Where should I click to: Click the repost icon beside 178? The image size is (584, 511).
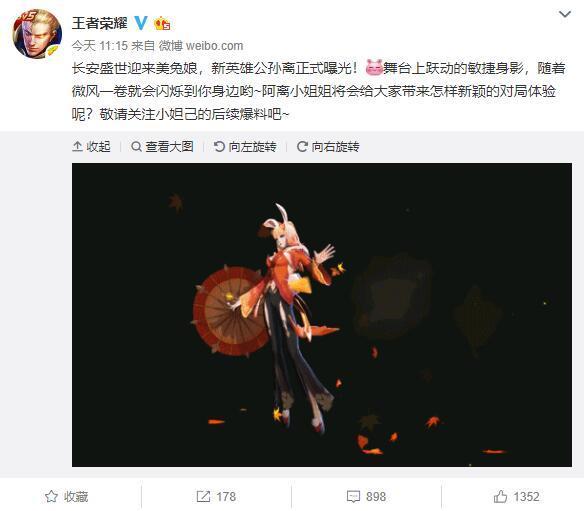click(203, 496)
